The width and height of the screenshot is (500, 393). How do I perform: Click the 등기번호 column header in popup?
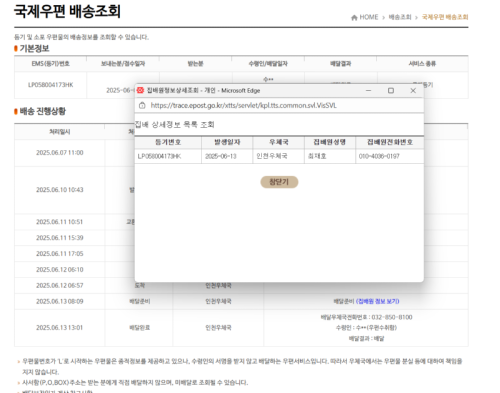click(168, 142)
